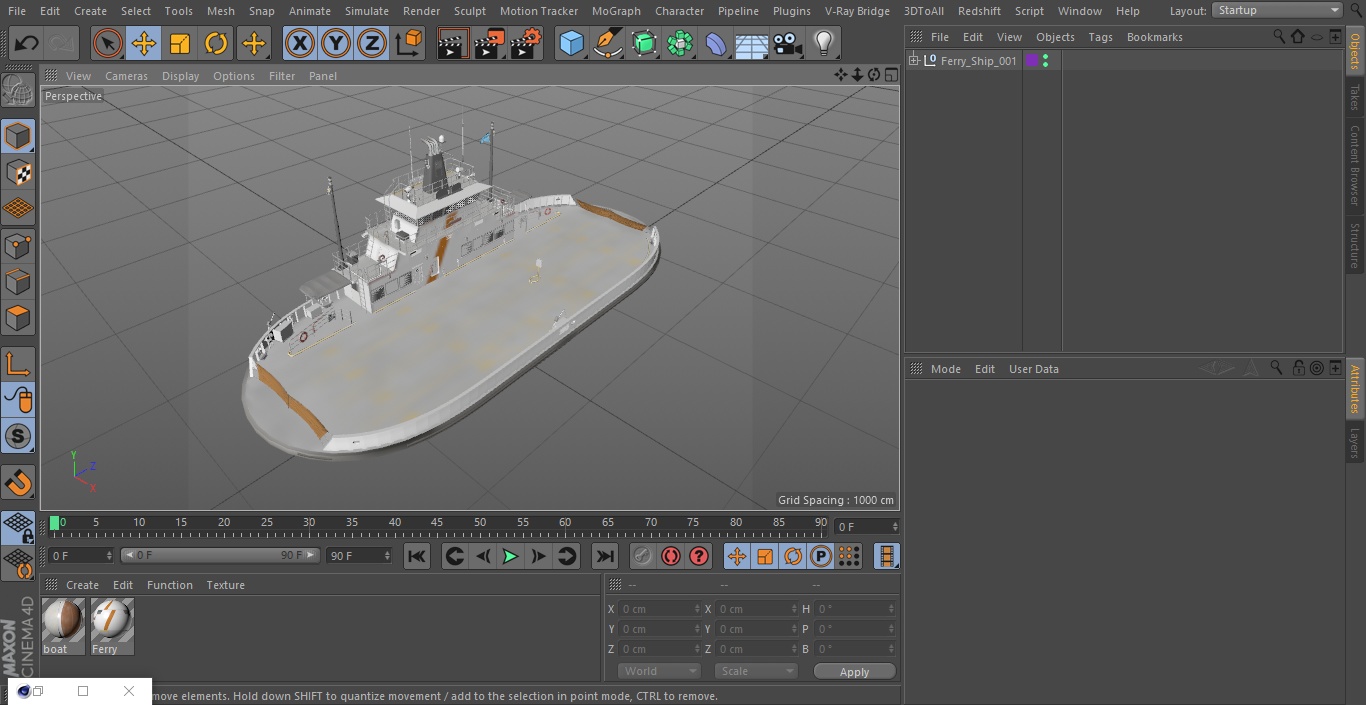The image size is (1366, 705).
Task: Select the Live Selection tool
Action: click(x=108, y=43)
